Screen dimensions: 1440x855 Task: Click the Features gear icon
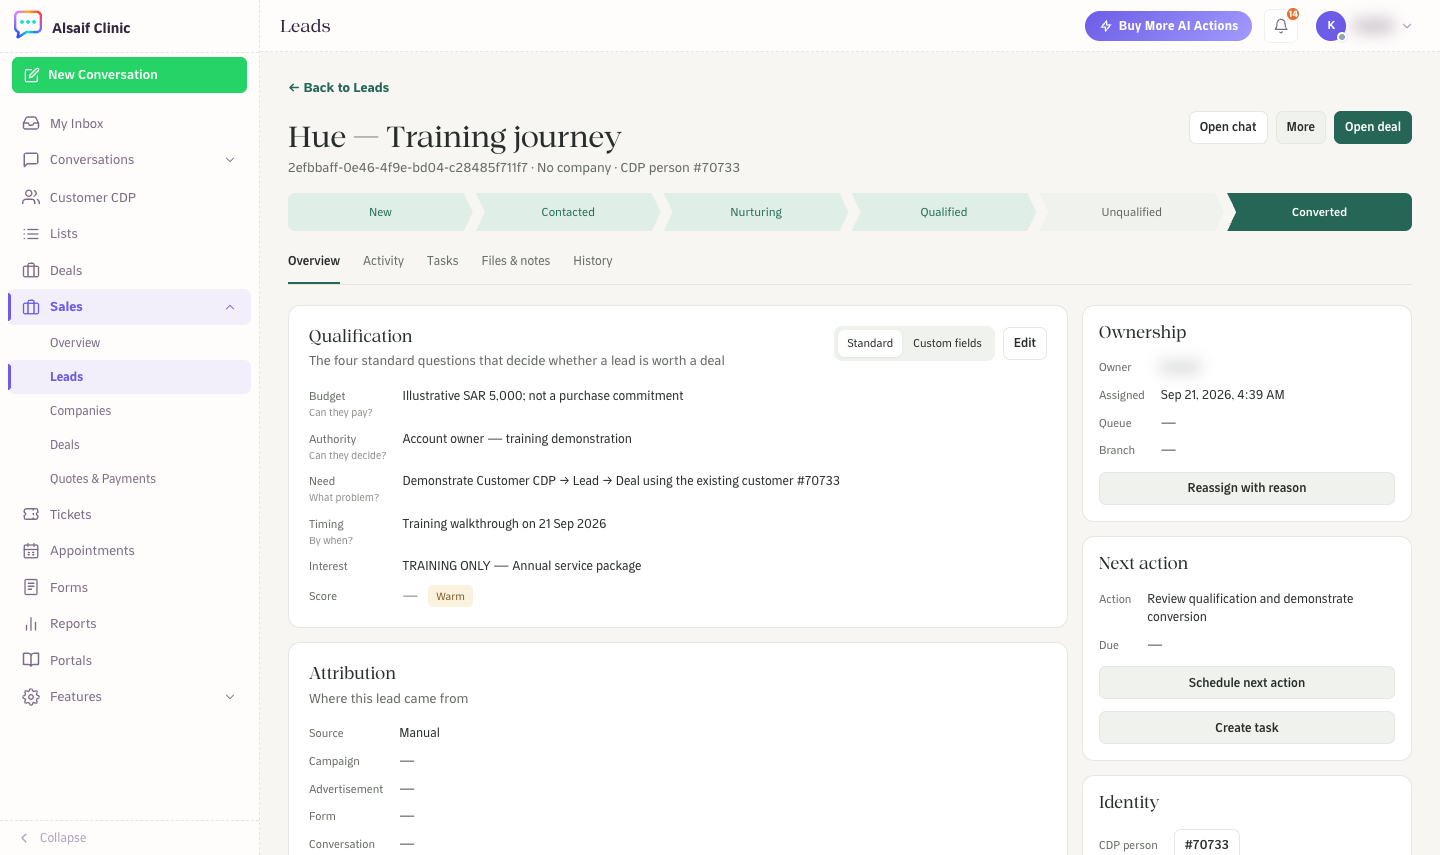pos(31,697)
